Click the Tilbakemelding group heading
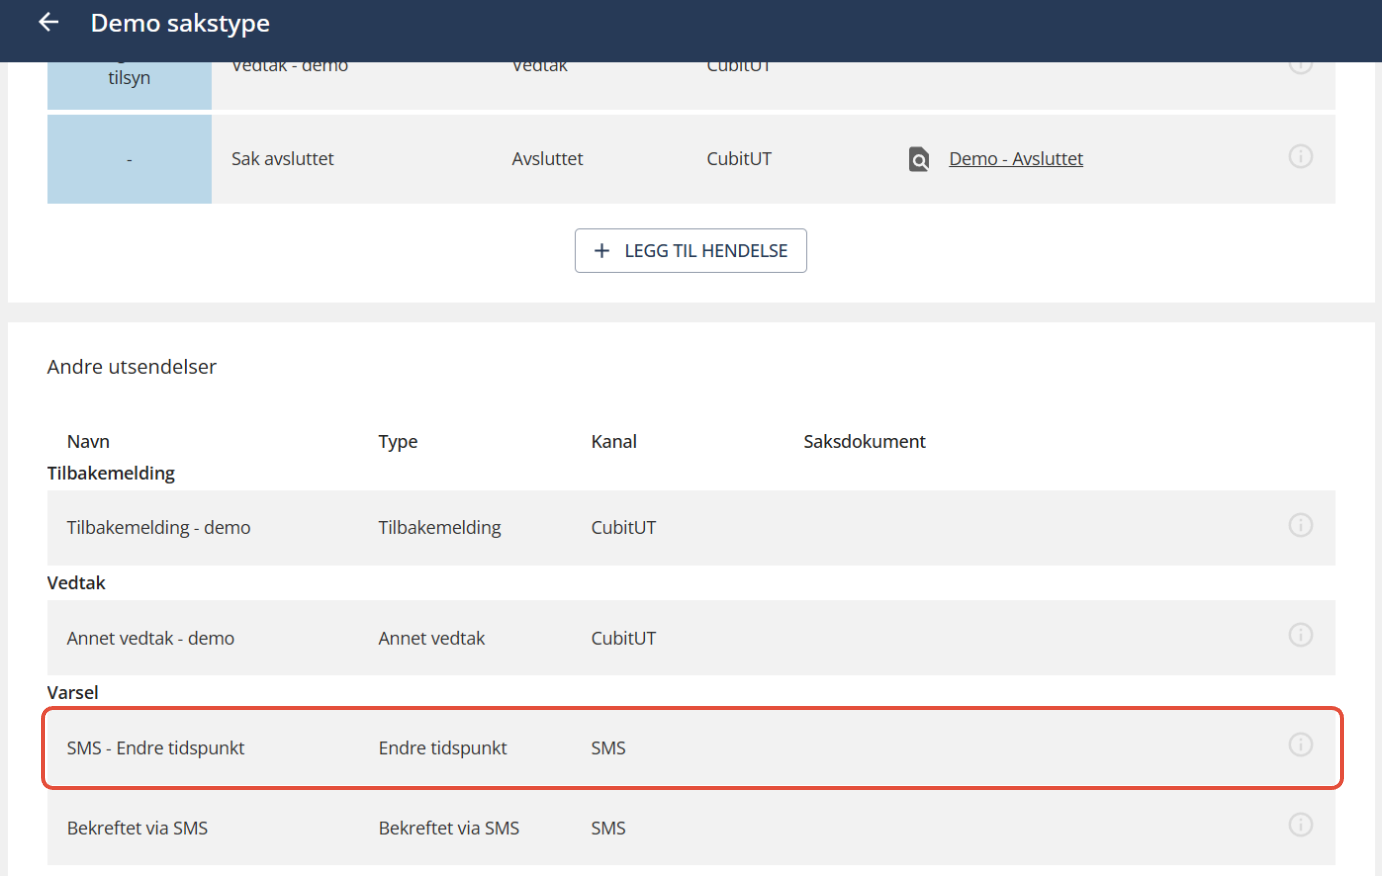Viewport: 1382px width, 876px height. pyautogui.click(x=111, y=473)
